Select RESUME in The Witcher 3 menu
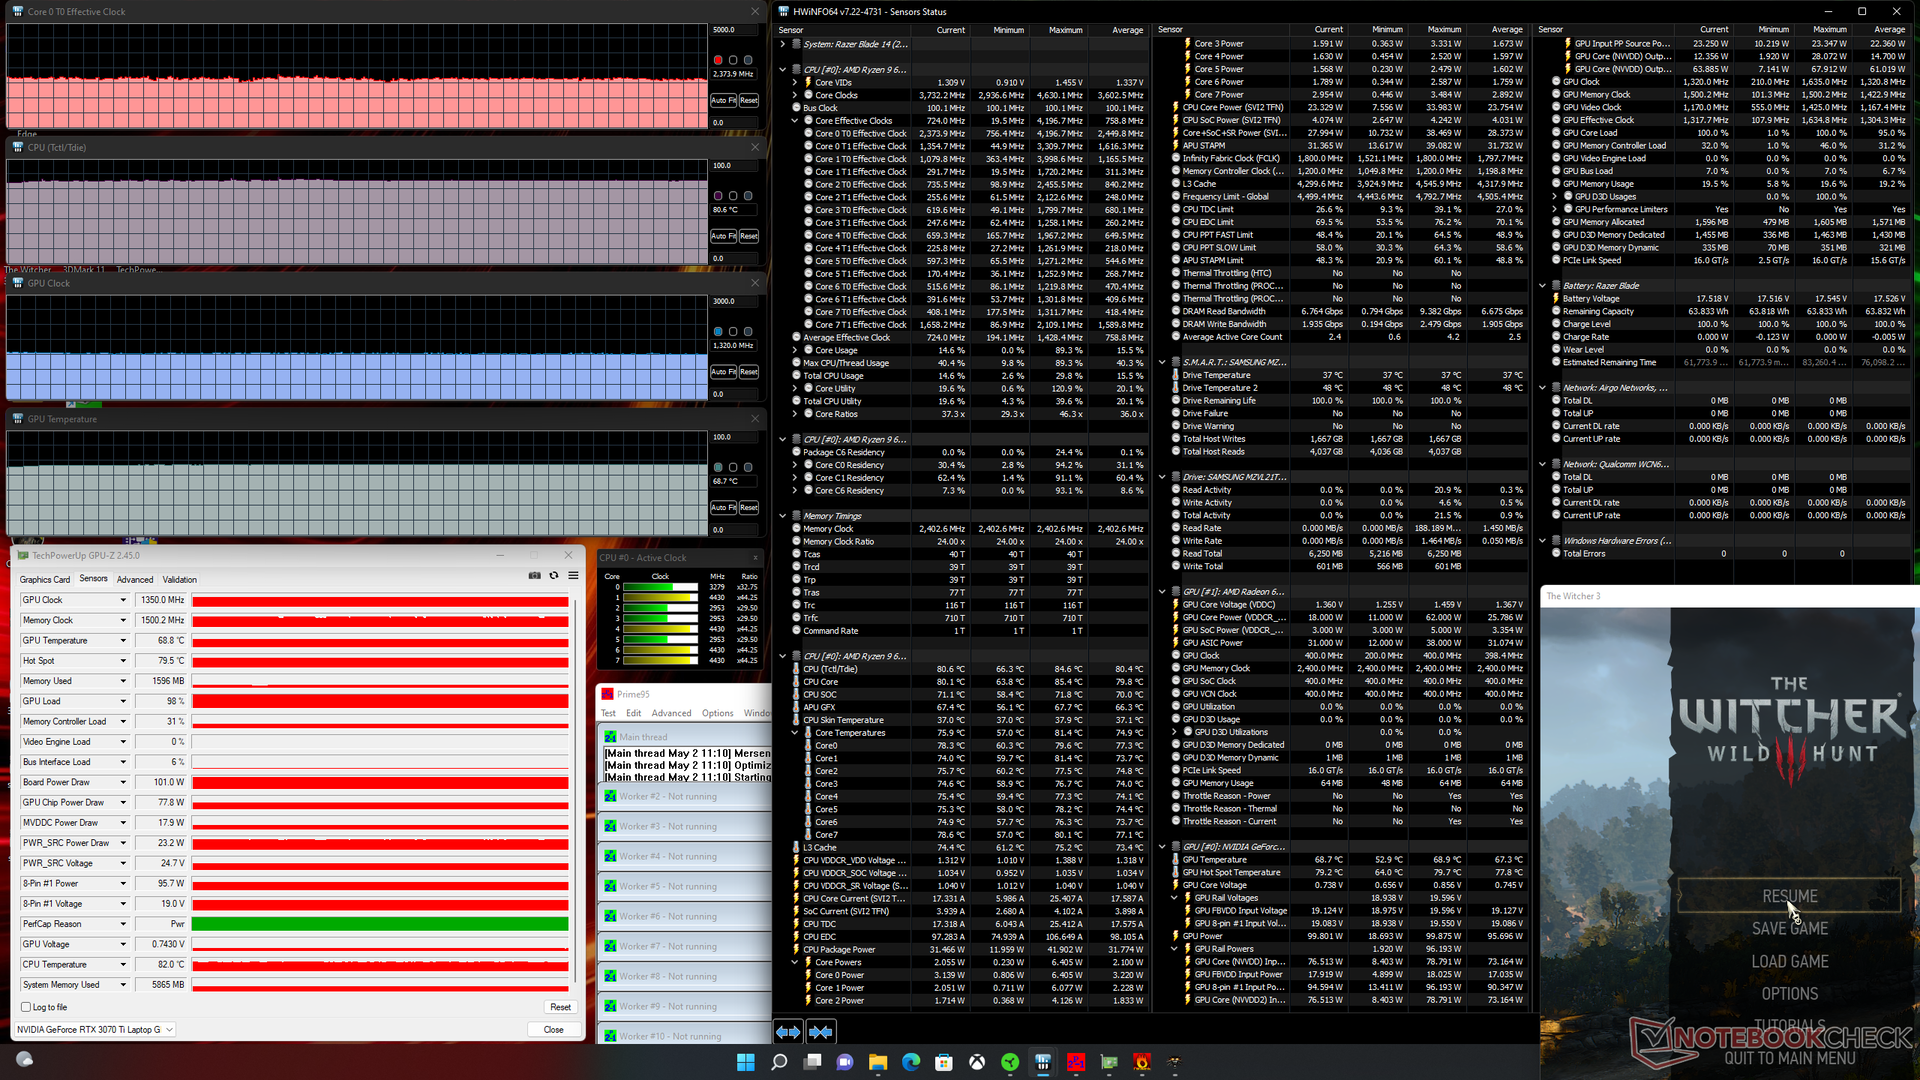The height and width of the screenshot is (1080, 1920). click(1790, 896)
